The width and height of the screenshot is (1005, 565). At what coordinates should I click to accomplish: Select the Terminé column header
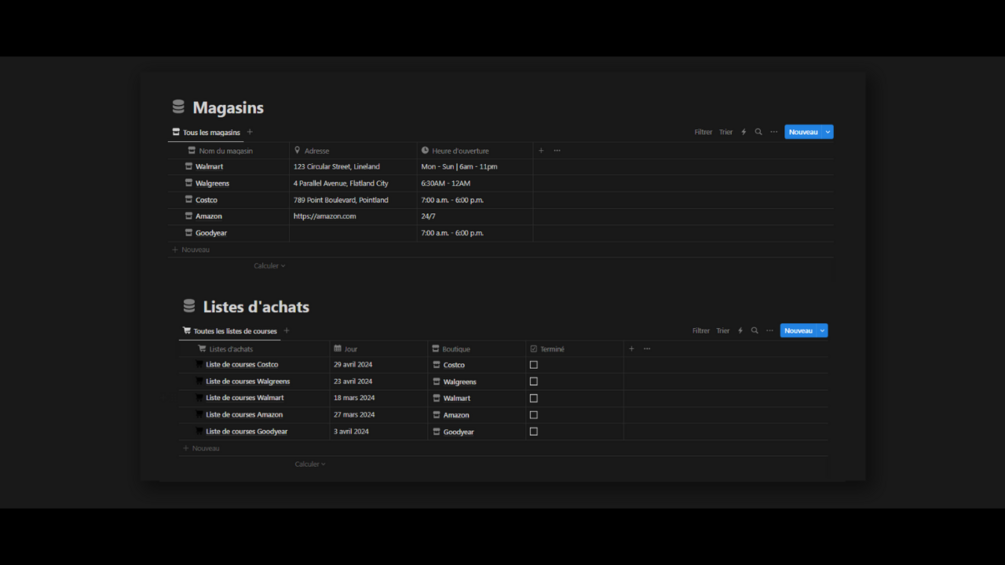point(547,349)
